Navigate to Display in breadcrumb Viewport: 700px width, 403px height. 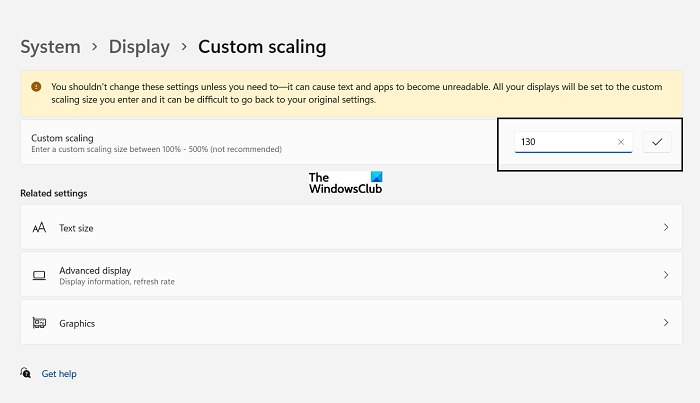(139, 46)
